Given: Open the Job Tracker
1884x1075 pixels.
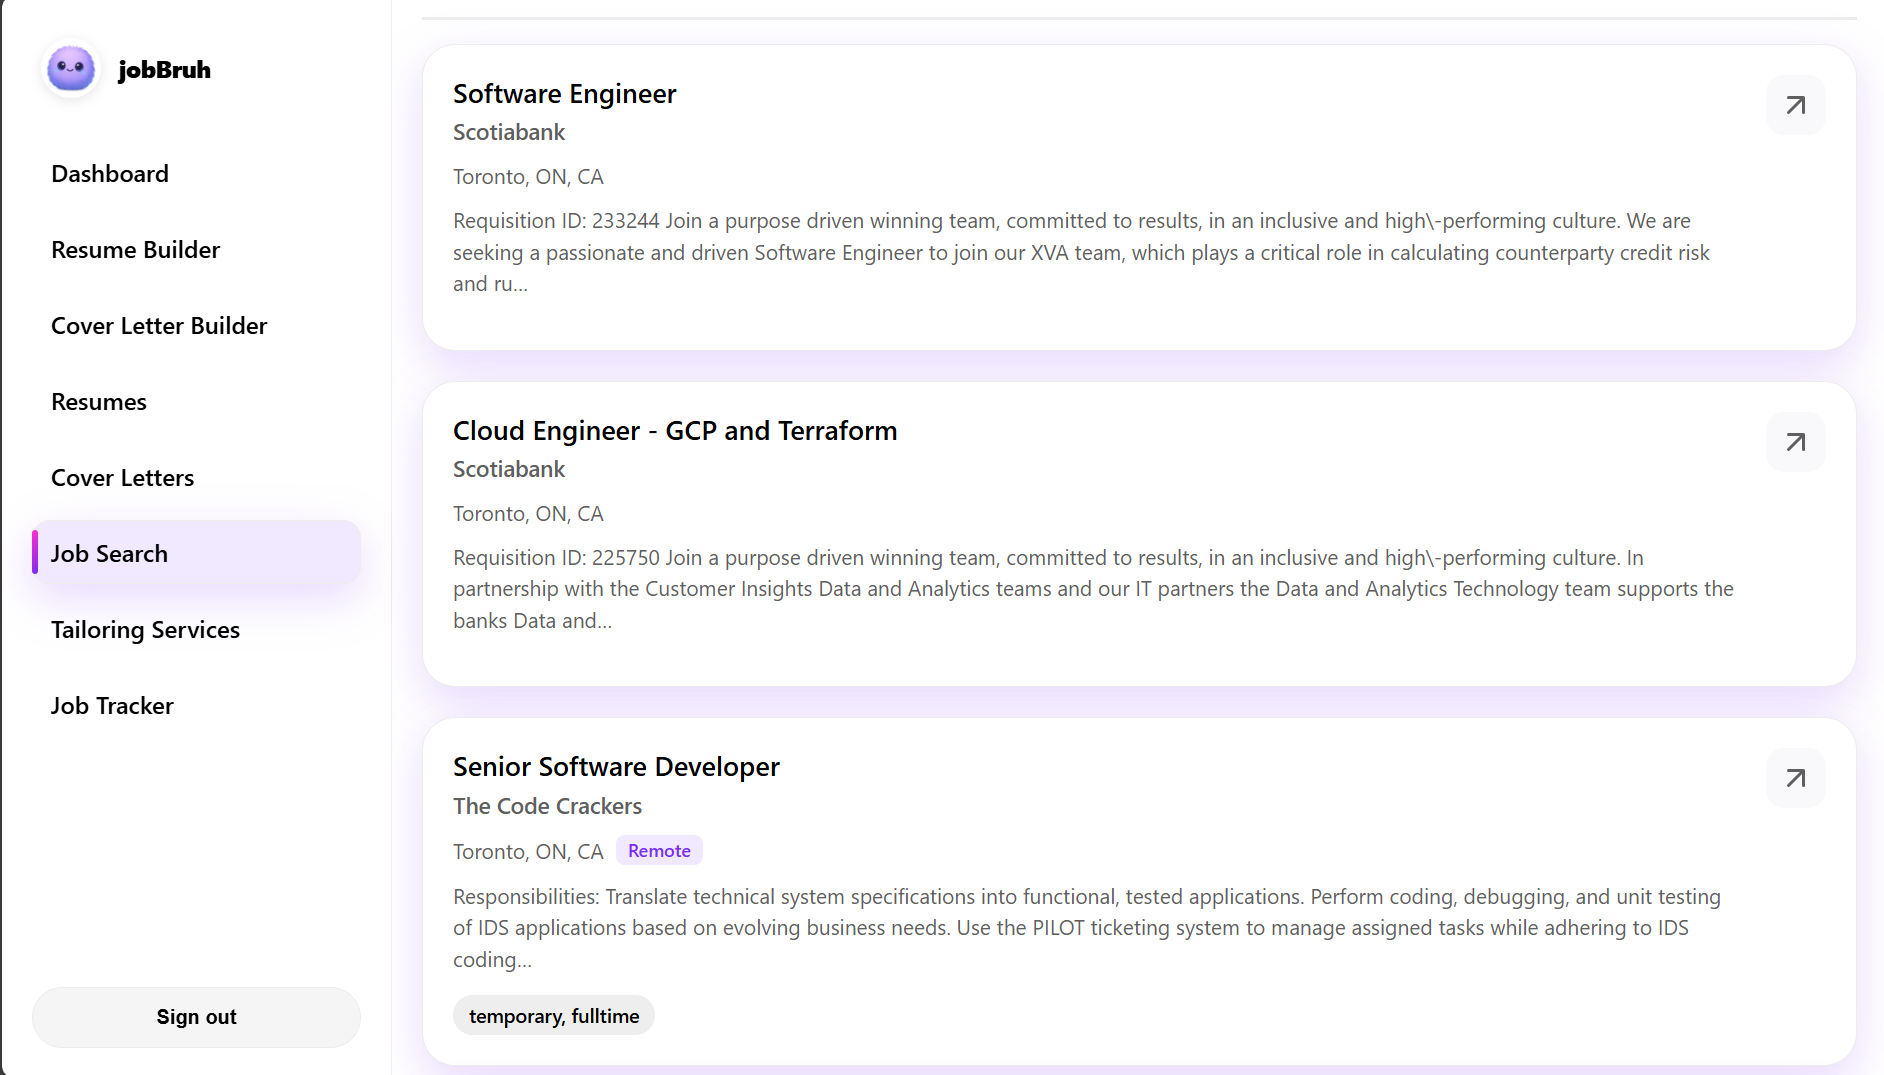Looking at the screenshot, I should pos(112,705).
